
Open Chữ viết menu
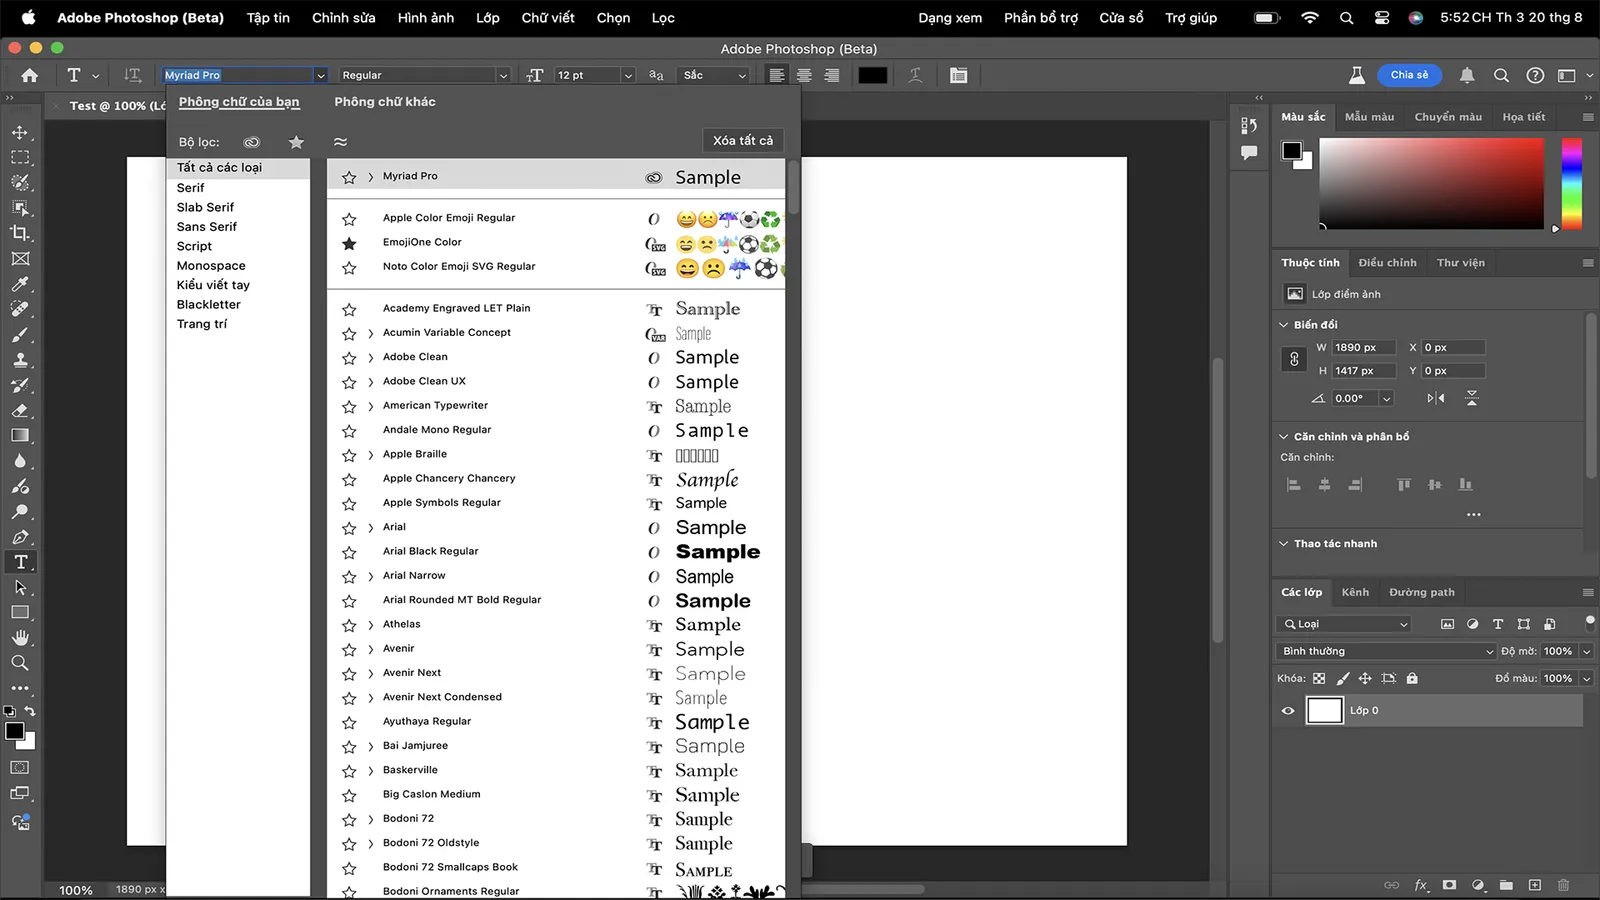point(548,18)
